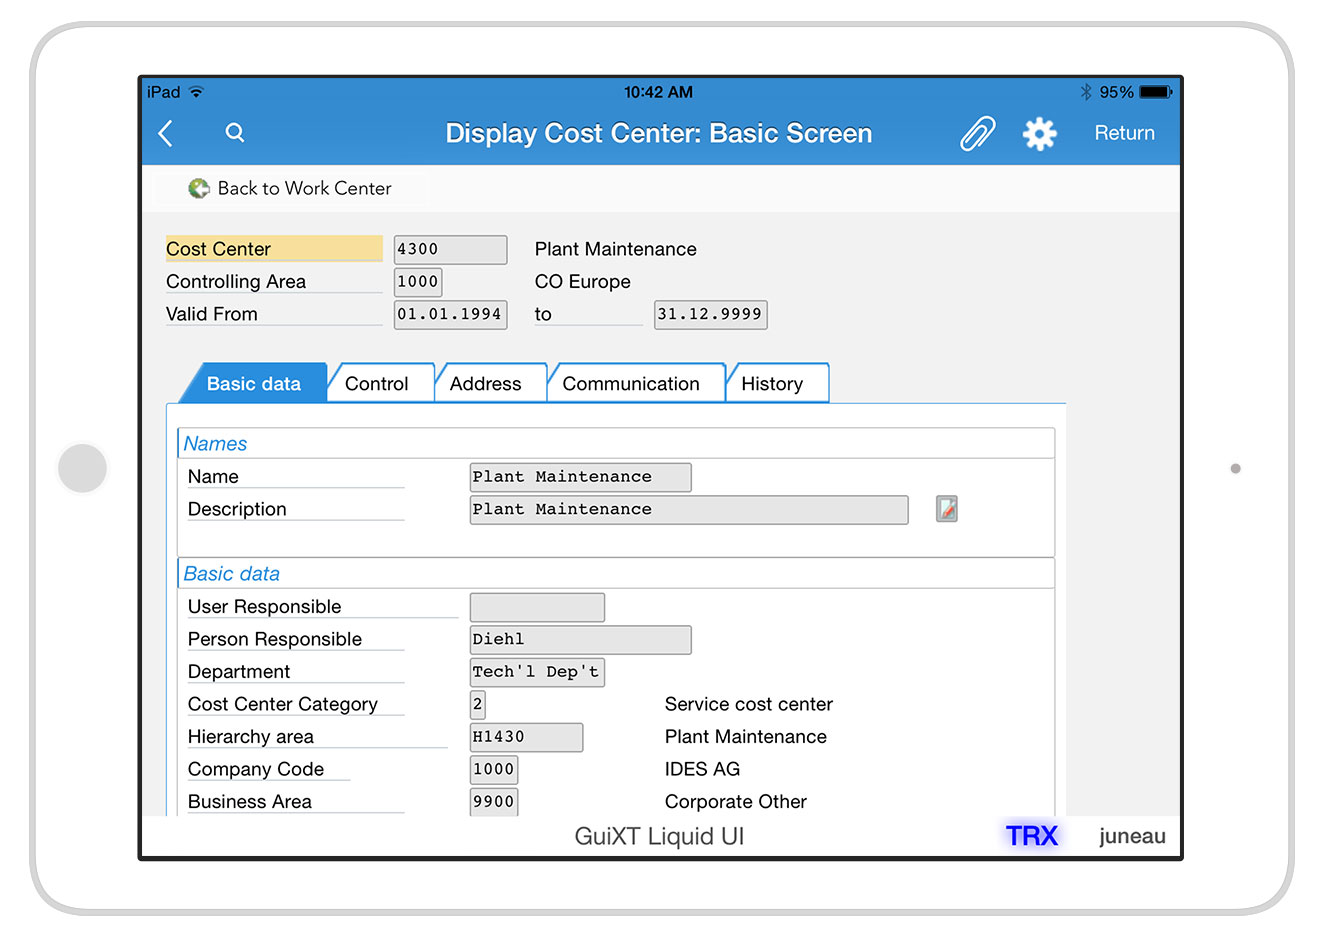Image resolution: width=1329 pixels, height=946 pixels.
Task: Switch to the Control tab
Action: [377, 384]
